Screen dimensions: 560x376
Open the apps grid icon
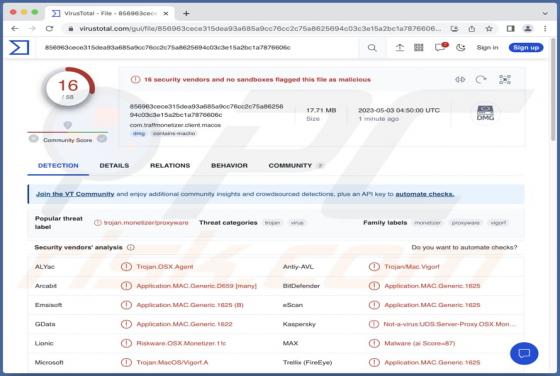(419, 47)
